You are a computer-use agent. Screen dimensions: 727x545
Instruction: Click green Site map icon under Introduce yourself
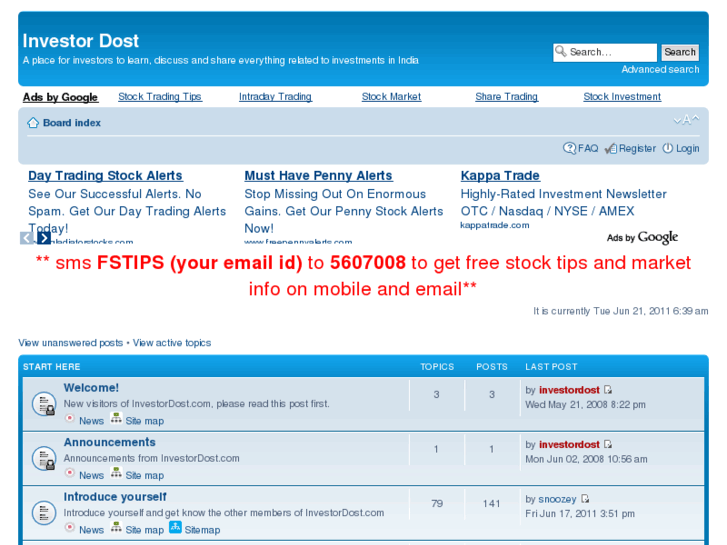pos(116,527)
